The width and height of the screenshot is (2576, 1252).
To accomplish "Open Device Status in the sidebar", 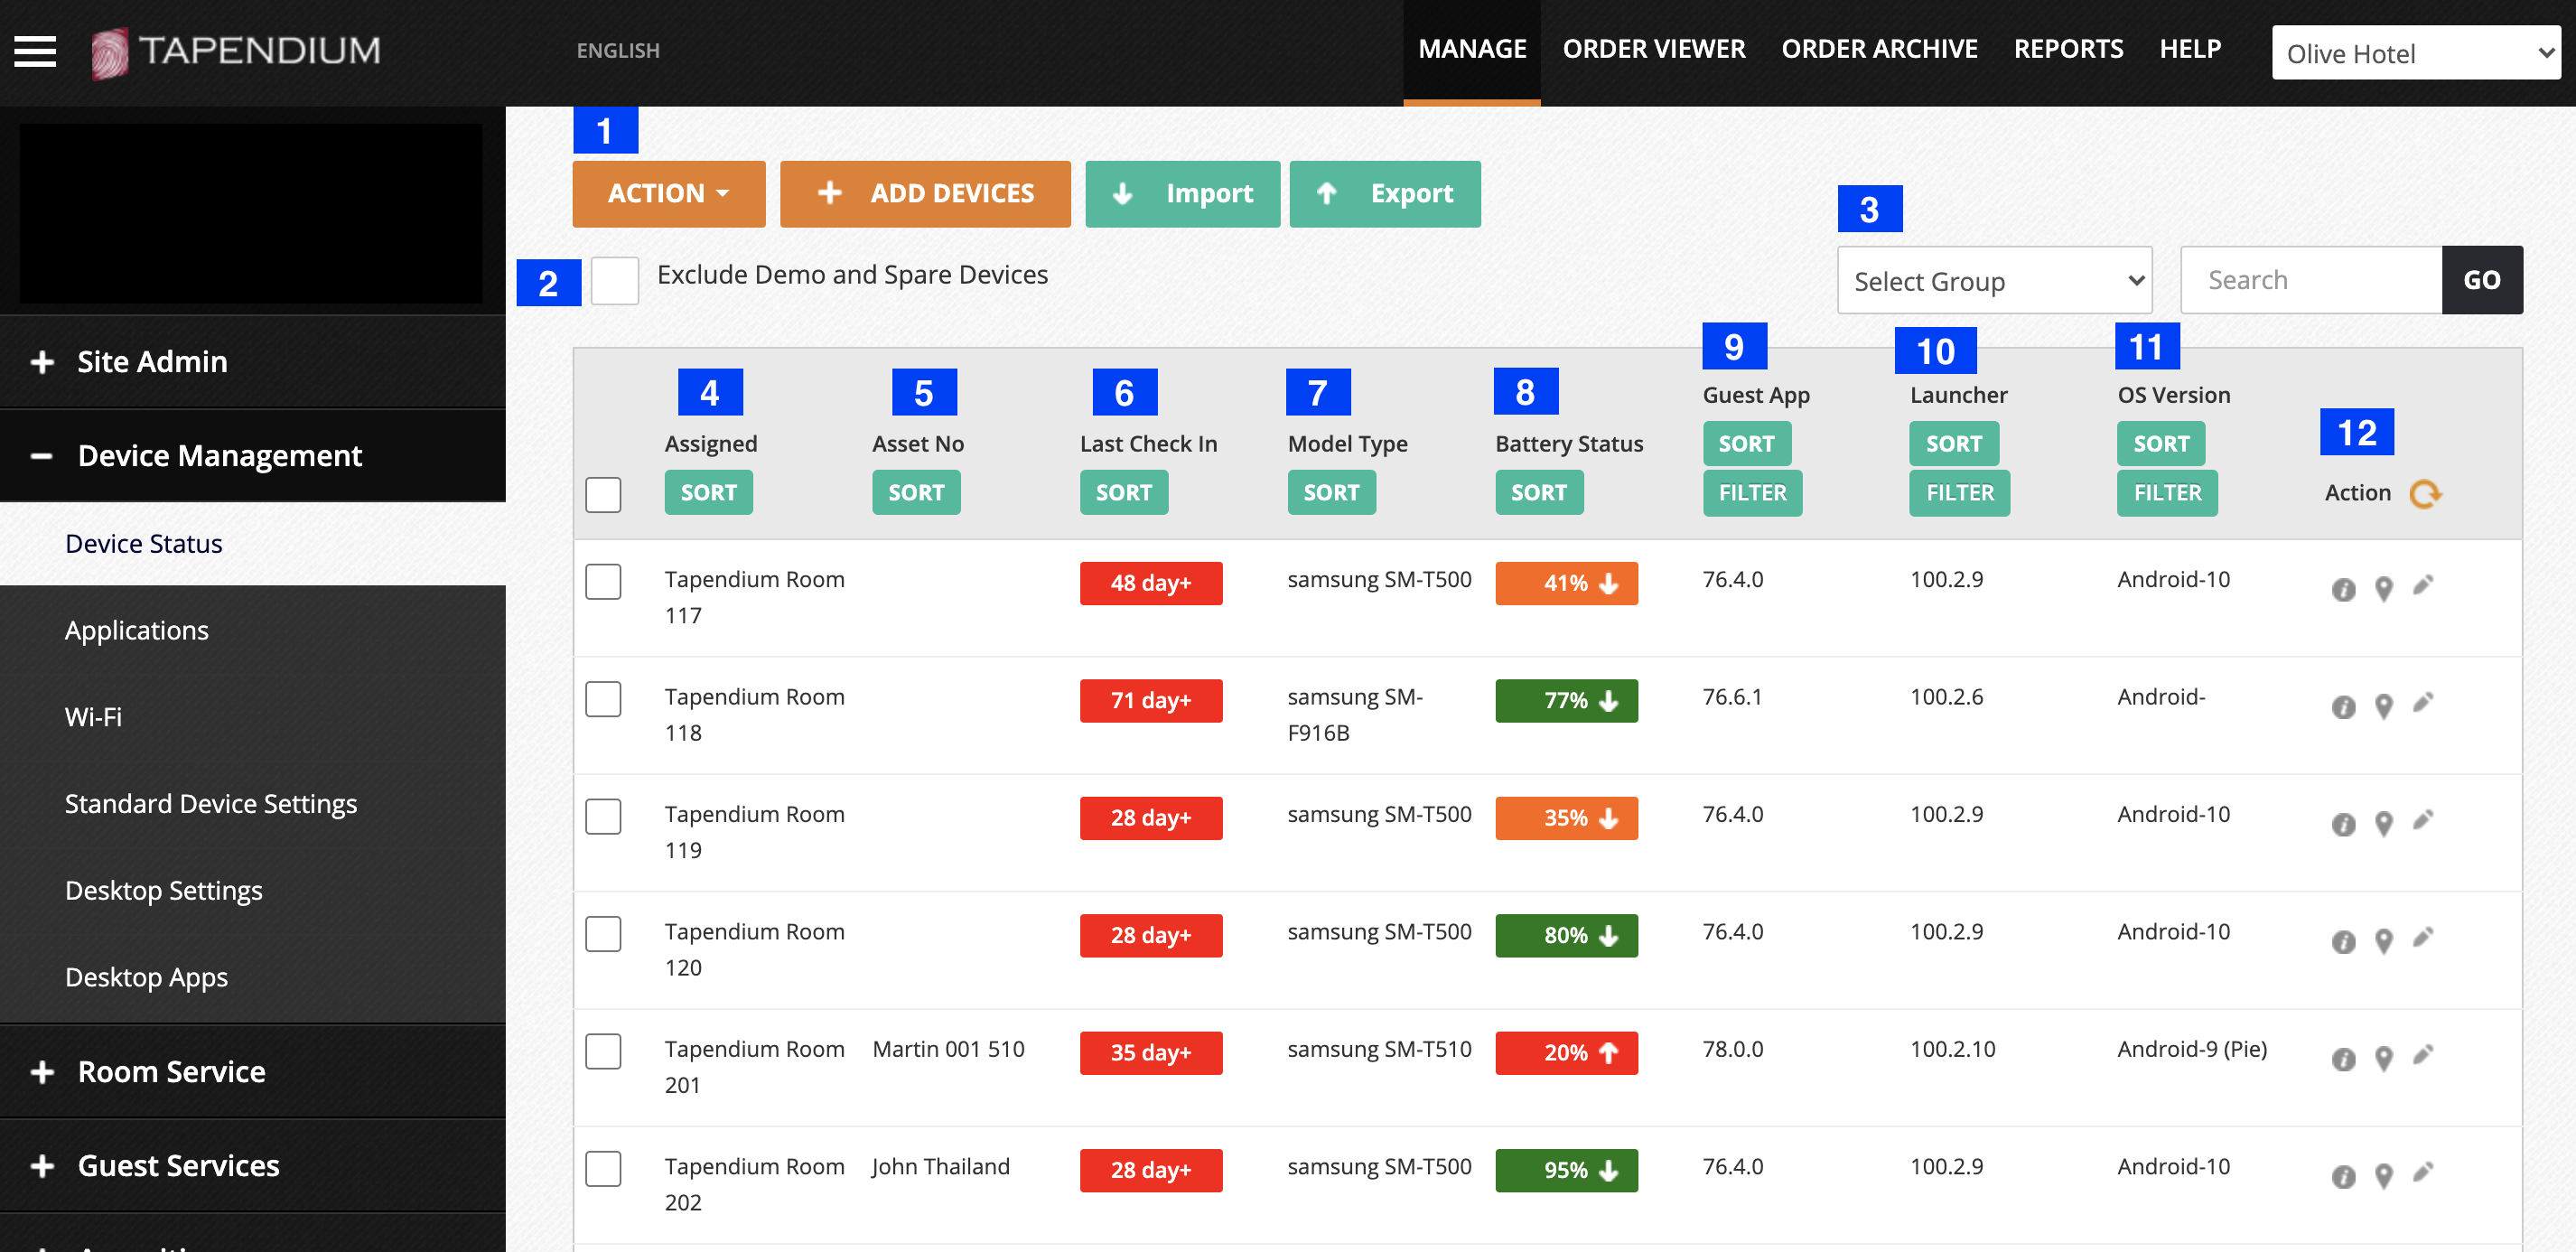I will (143, 543).
